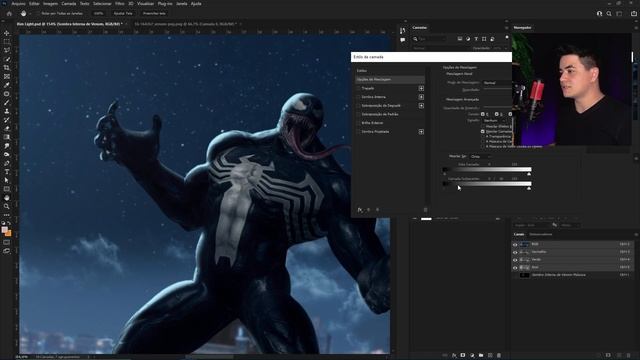Open the Modo de Mesclagem dropdown

(497, 82)
